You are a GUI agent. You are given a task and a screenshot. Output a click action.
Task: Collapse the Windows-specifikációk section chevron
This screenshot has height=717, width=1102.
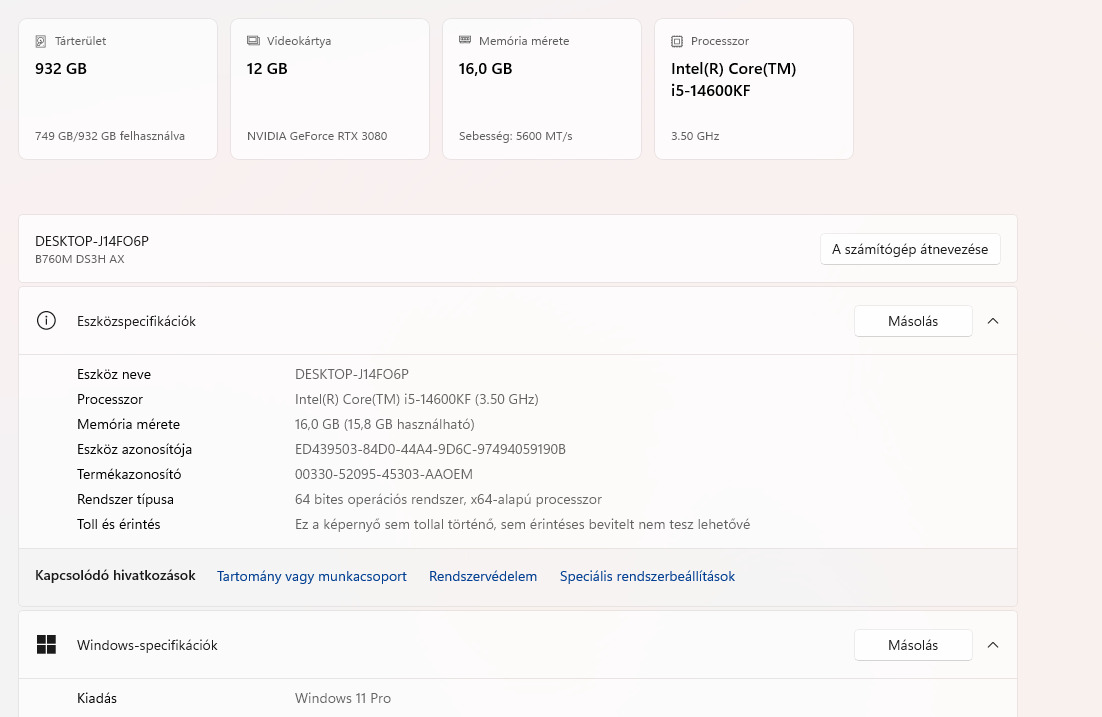993,645
